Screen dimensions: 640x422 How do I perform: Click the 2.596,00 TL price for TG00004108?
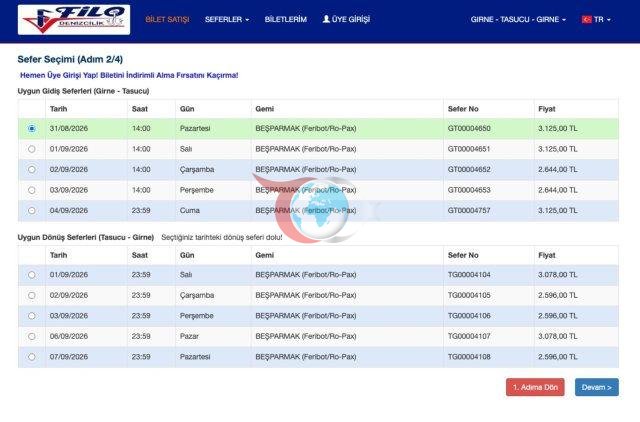click(x=558, y=357)
